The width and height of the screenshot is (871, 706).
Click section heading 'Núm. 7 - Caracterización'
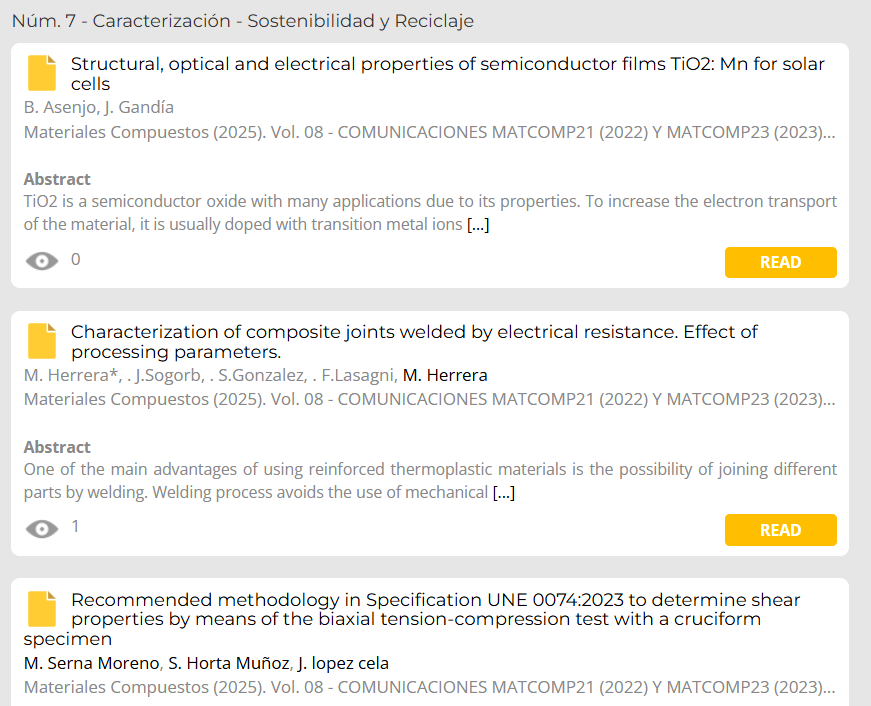(x=243, y=21)
